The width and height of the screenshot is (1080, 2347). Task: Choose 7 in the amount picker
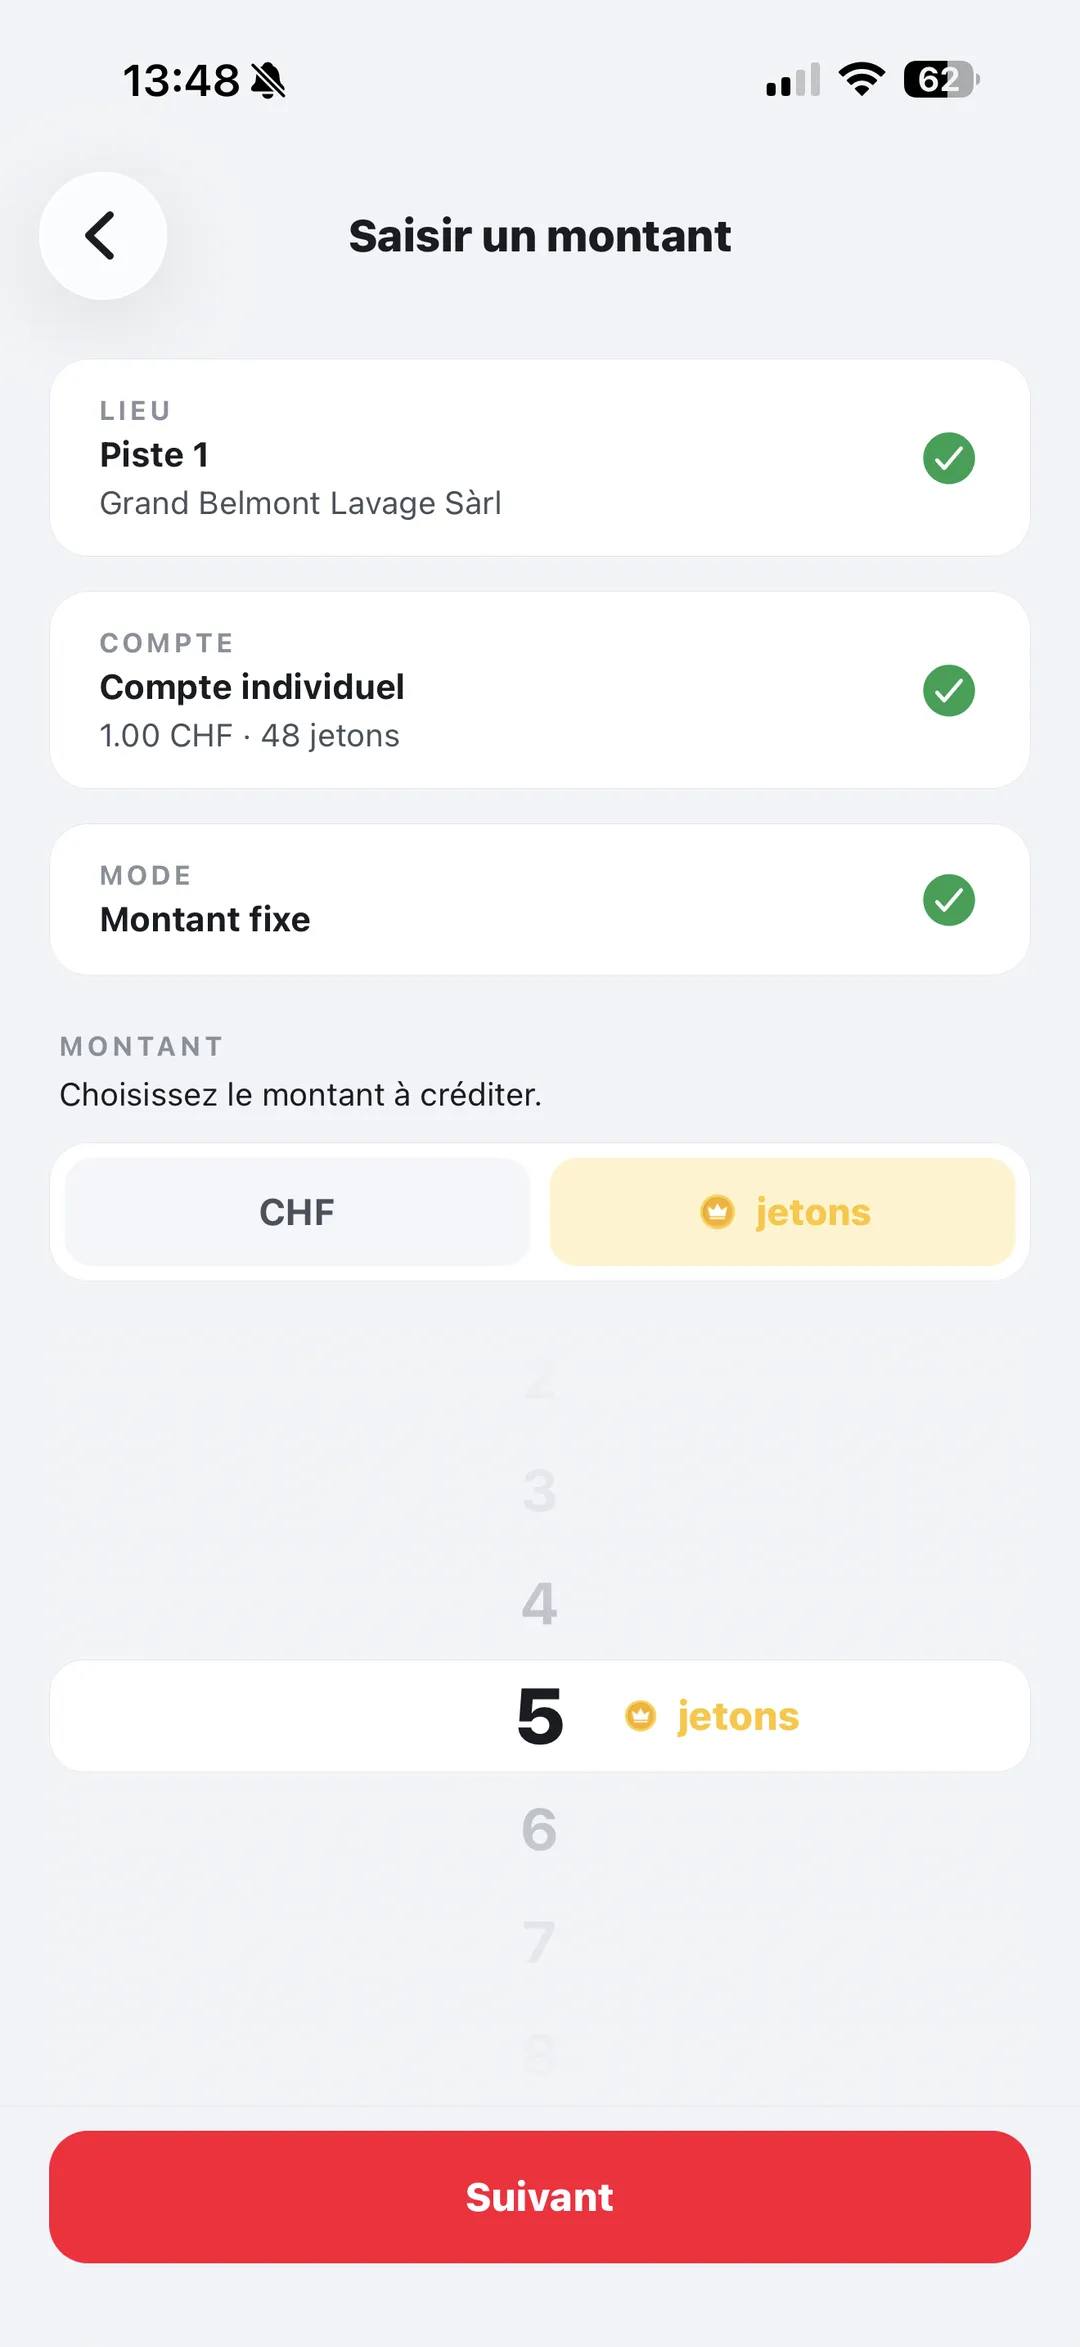(x=540, y=1941)
